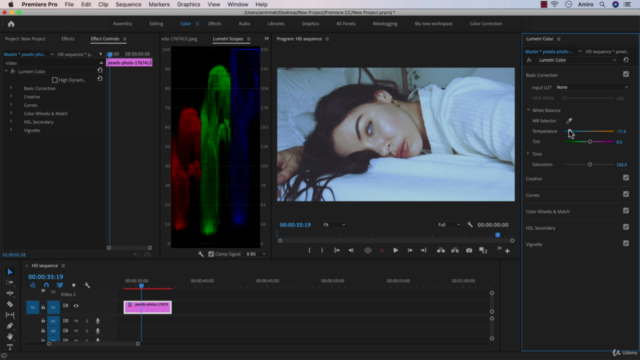This screenshot has height=360, width=640.
Task: Open the Full playback resolution dropdown
Action: (449, 224)
